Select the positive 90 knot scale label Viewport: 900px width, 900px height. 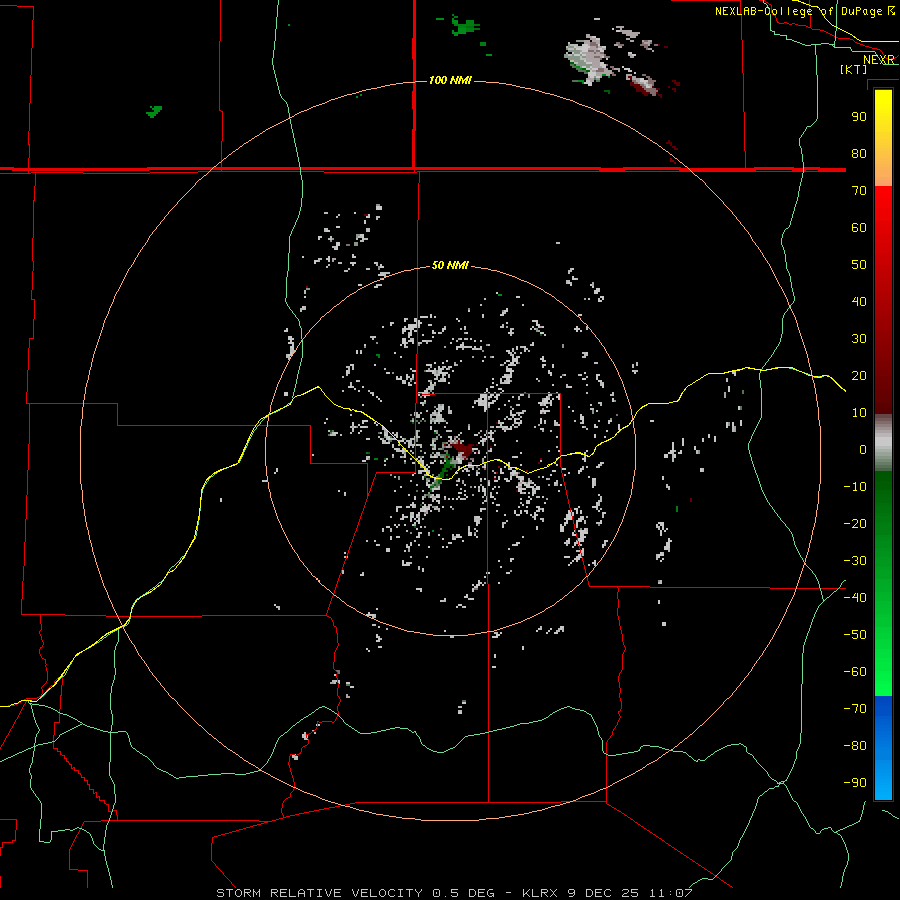point(859,117)
